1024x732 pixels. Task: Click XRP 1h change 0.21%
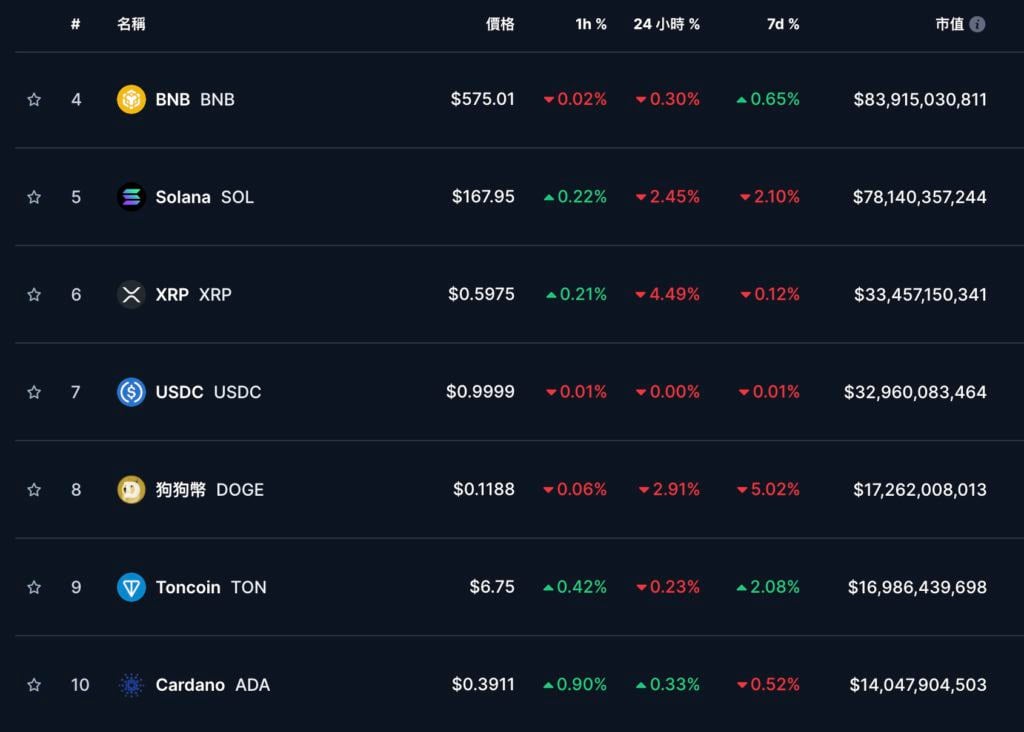(x=576, y=294)
